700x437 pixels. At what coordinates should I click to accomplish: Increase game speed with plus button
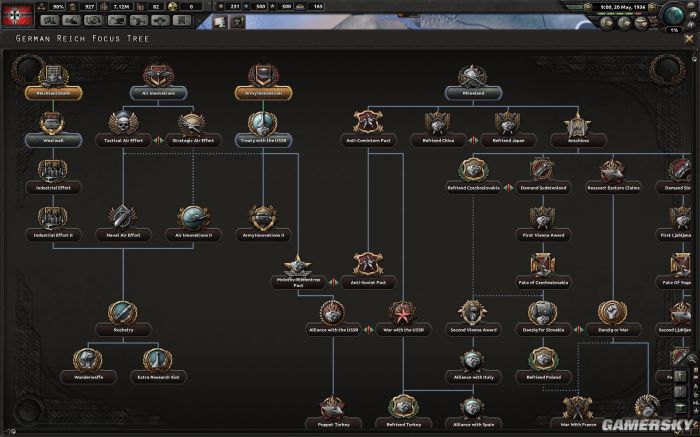click(x=652, y=7)
